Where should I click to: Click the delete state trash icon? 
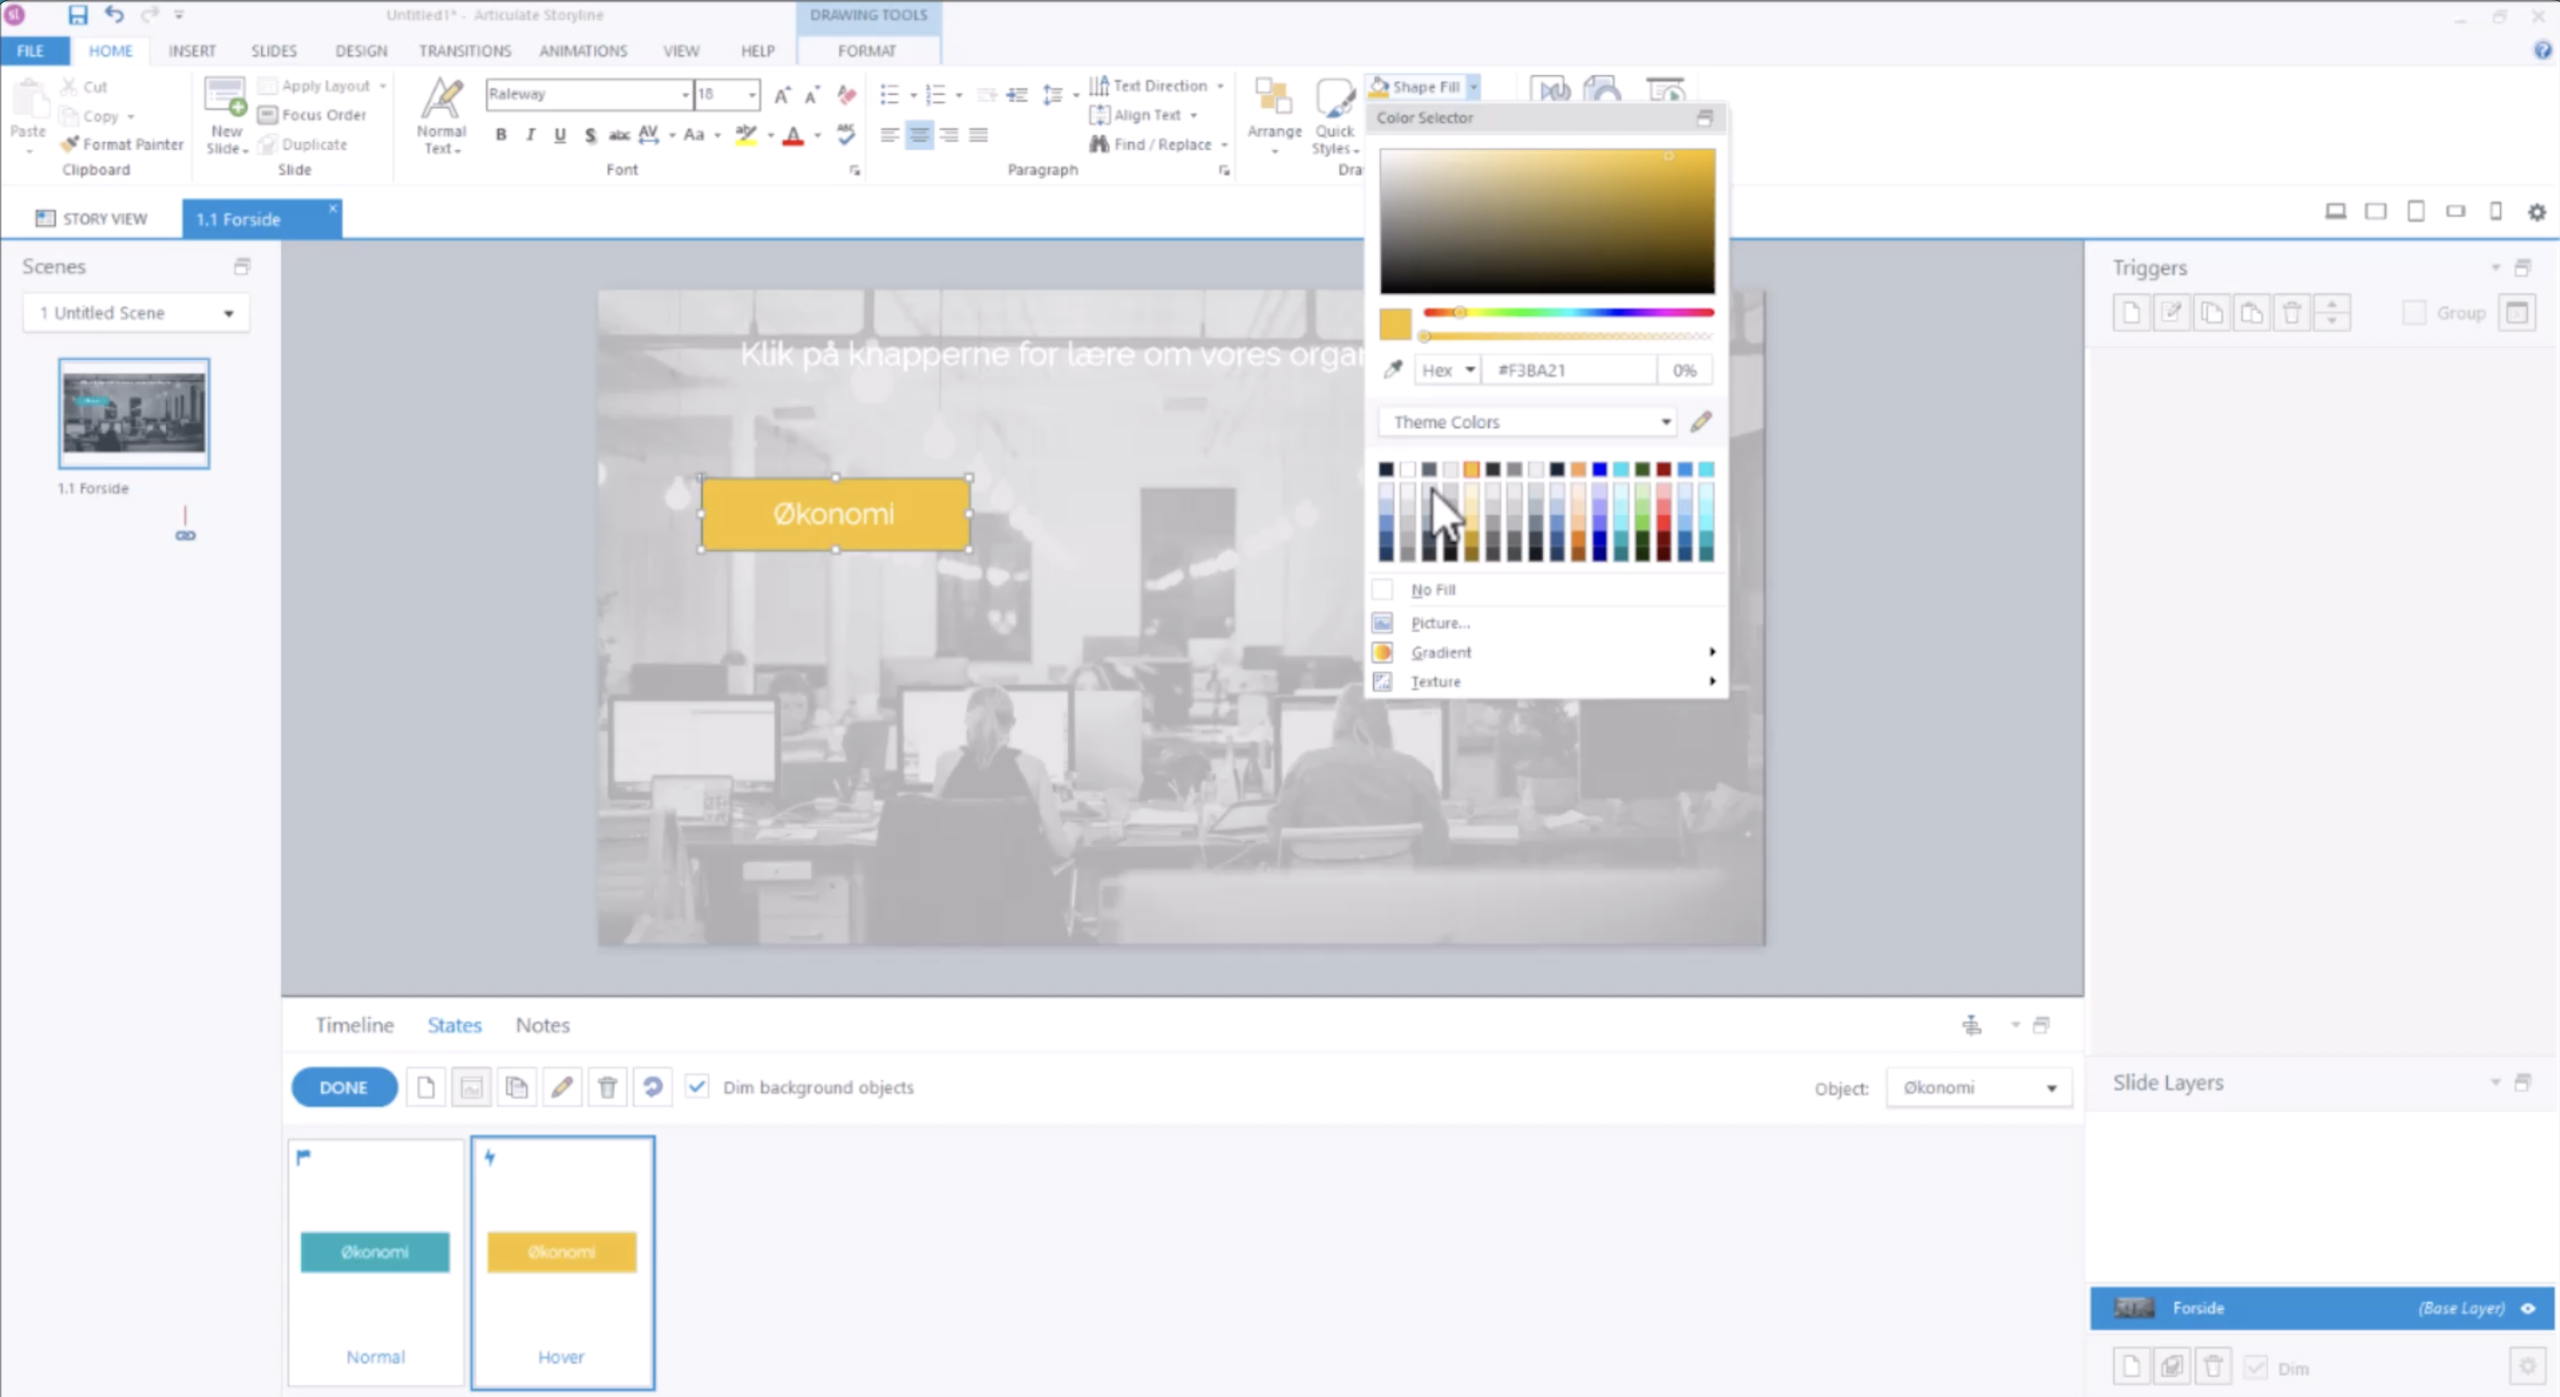(x=607, y=1087)
